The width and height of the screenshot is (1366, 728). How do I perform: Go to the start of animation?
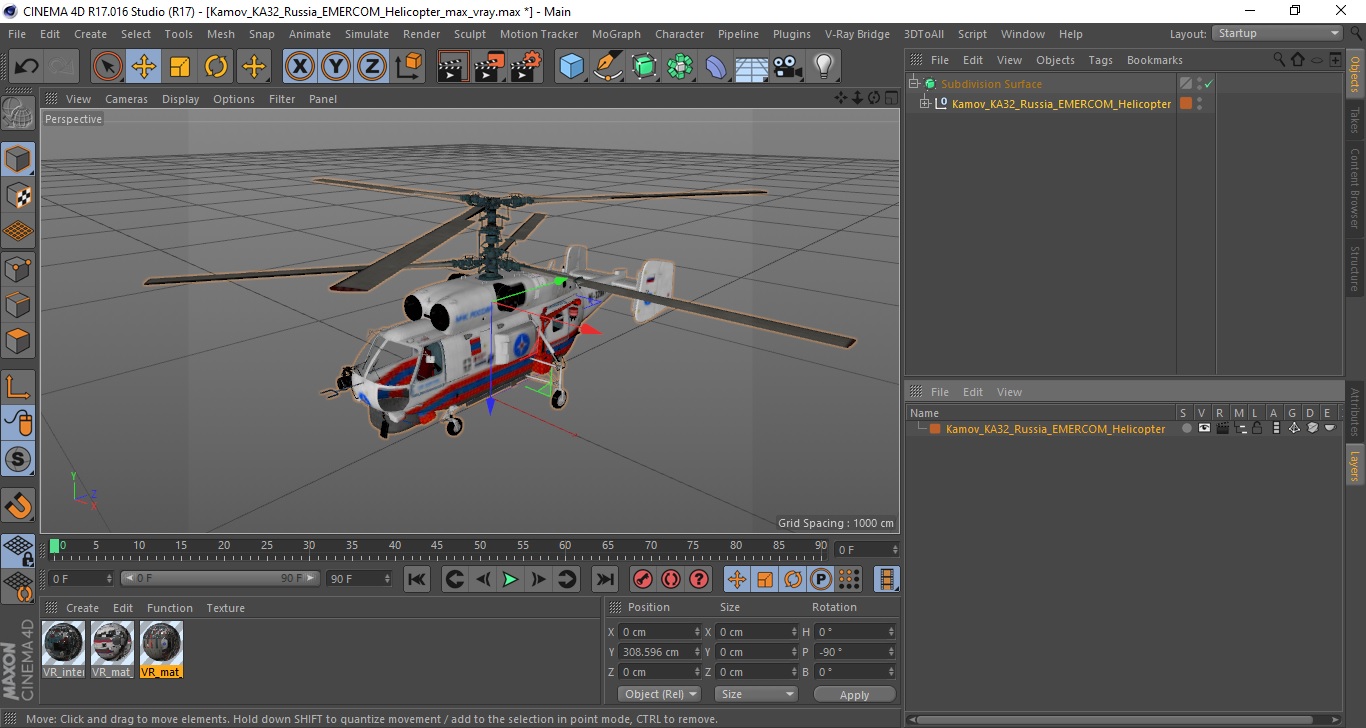tap(417, 579)
